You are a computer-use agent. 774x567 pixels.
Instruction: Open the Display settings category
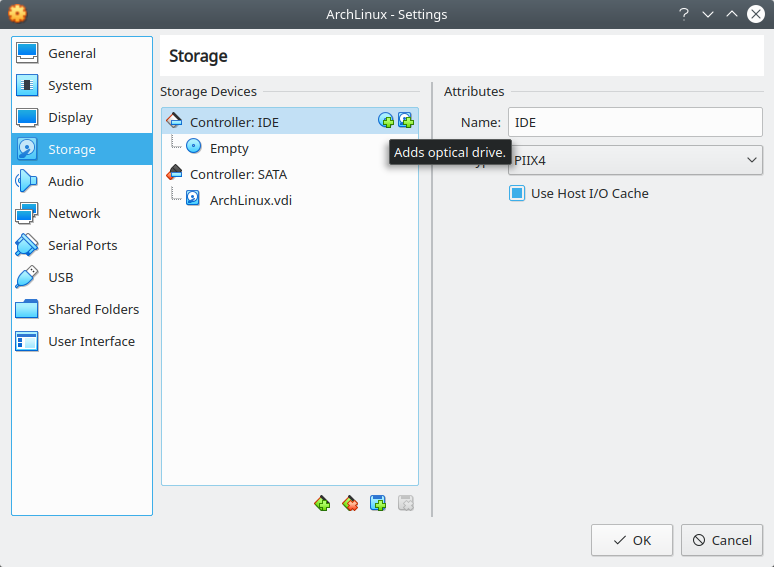82,117
